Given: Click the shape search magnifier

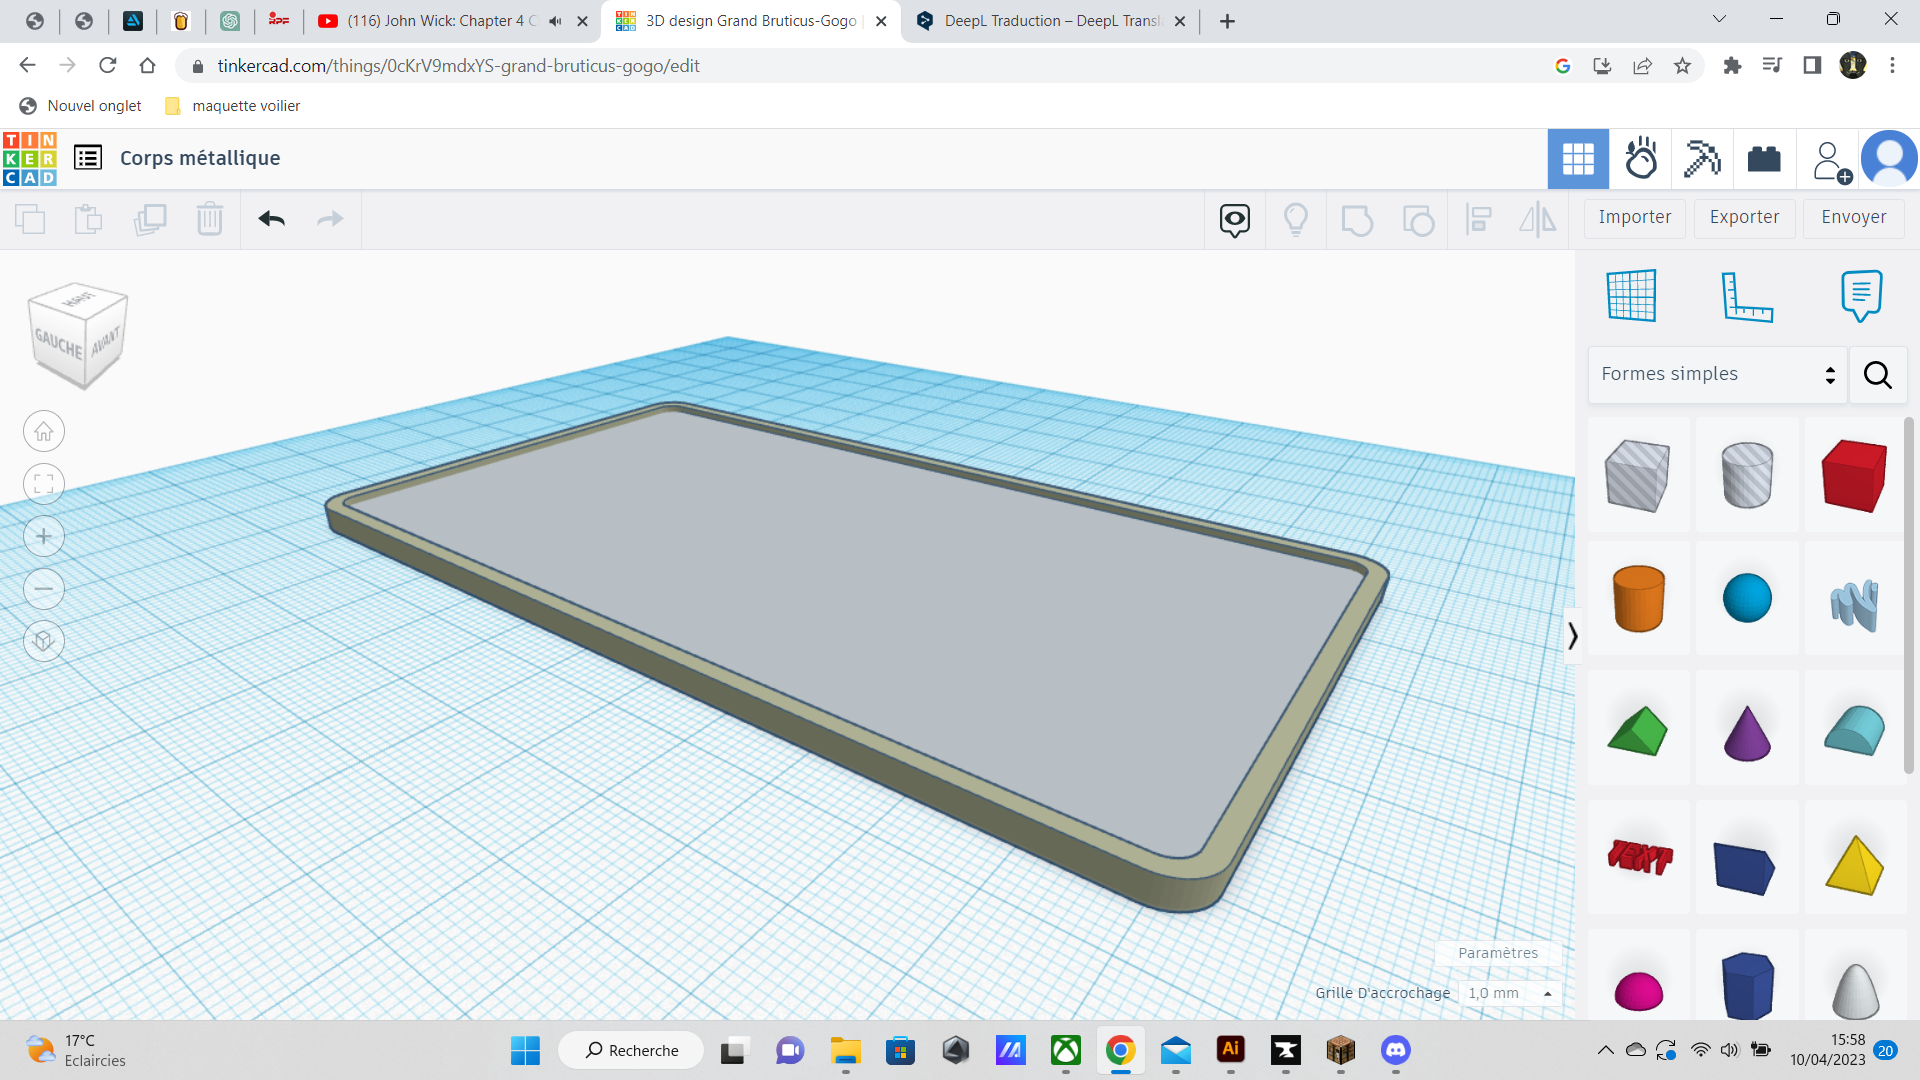Looking at the screenshot, I should 1877,375.
